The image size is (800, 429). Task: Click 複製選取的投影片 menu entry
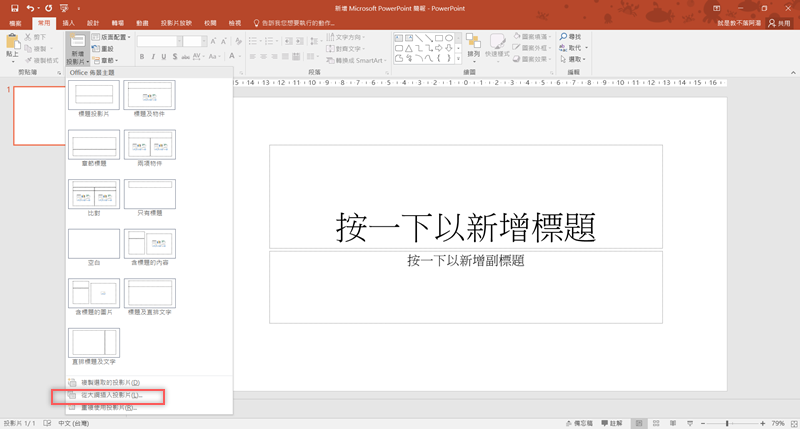coord(110,382)
